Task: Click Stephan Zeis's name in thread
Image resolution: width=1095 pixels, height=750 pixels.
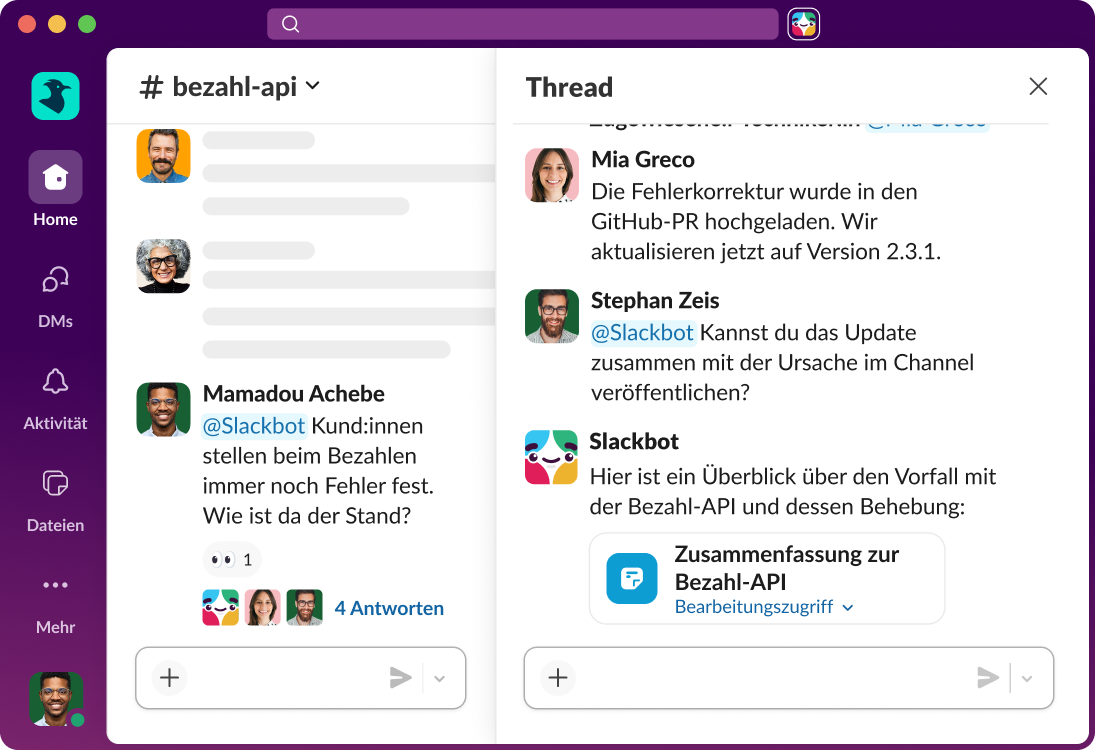Action: tap(654, 301)
